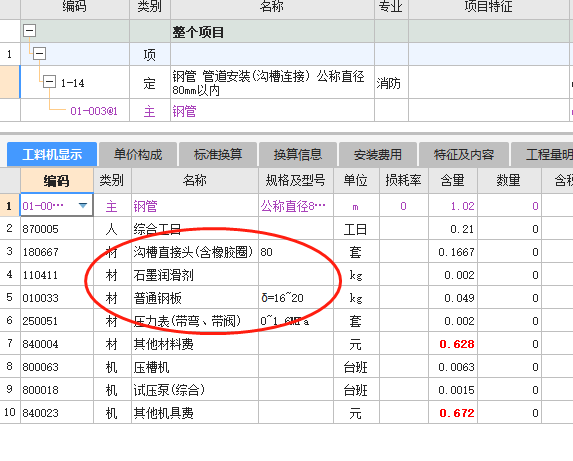Open the 01-00 code dropdown arrow
This screenshot has height=461, width=573.
click(x=83, y=206)
